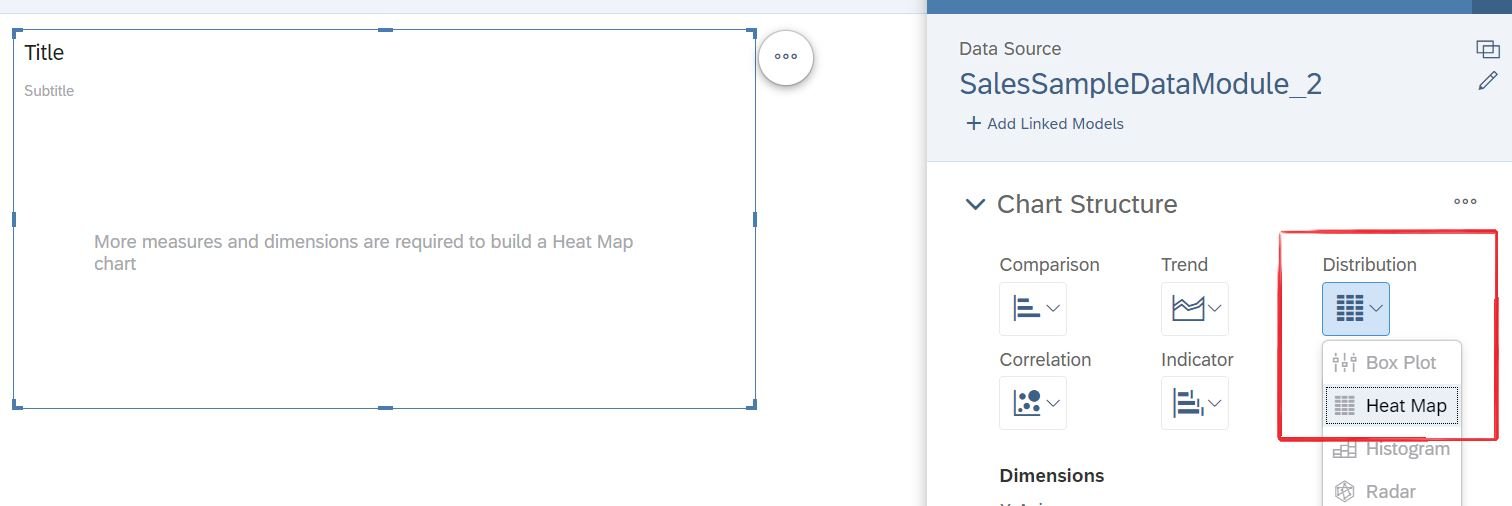Open Chart Structure more options ellipsis
1512x506 pixels.
[x=1465, y=201]
